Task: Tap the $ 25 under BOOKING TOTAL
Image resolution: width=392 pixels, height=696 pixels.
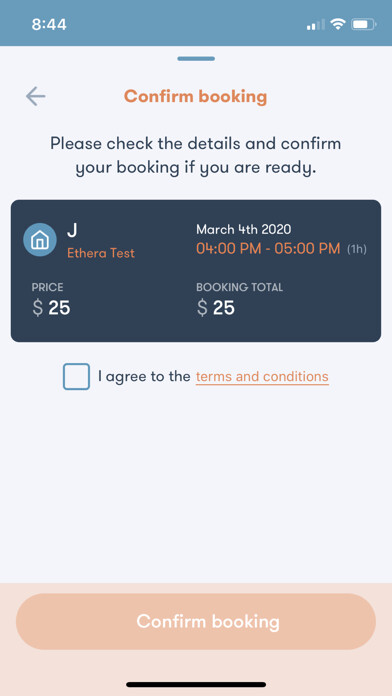Action: pos(215,308)
